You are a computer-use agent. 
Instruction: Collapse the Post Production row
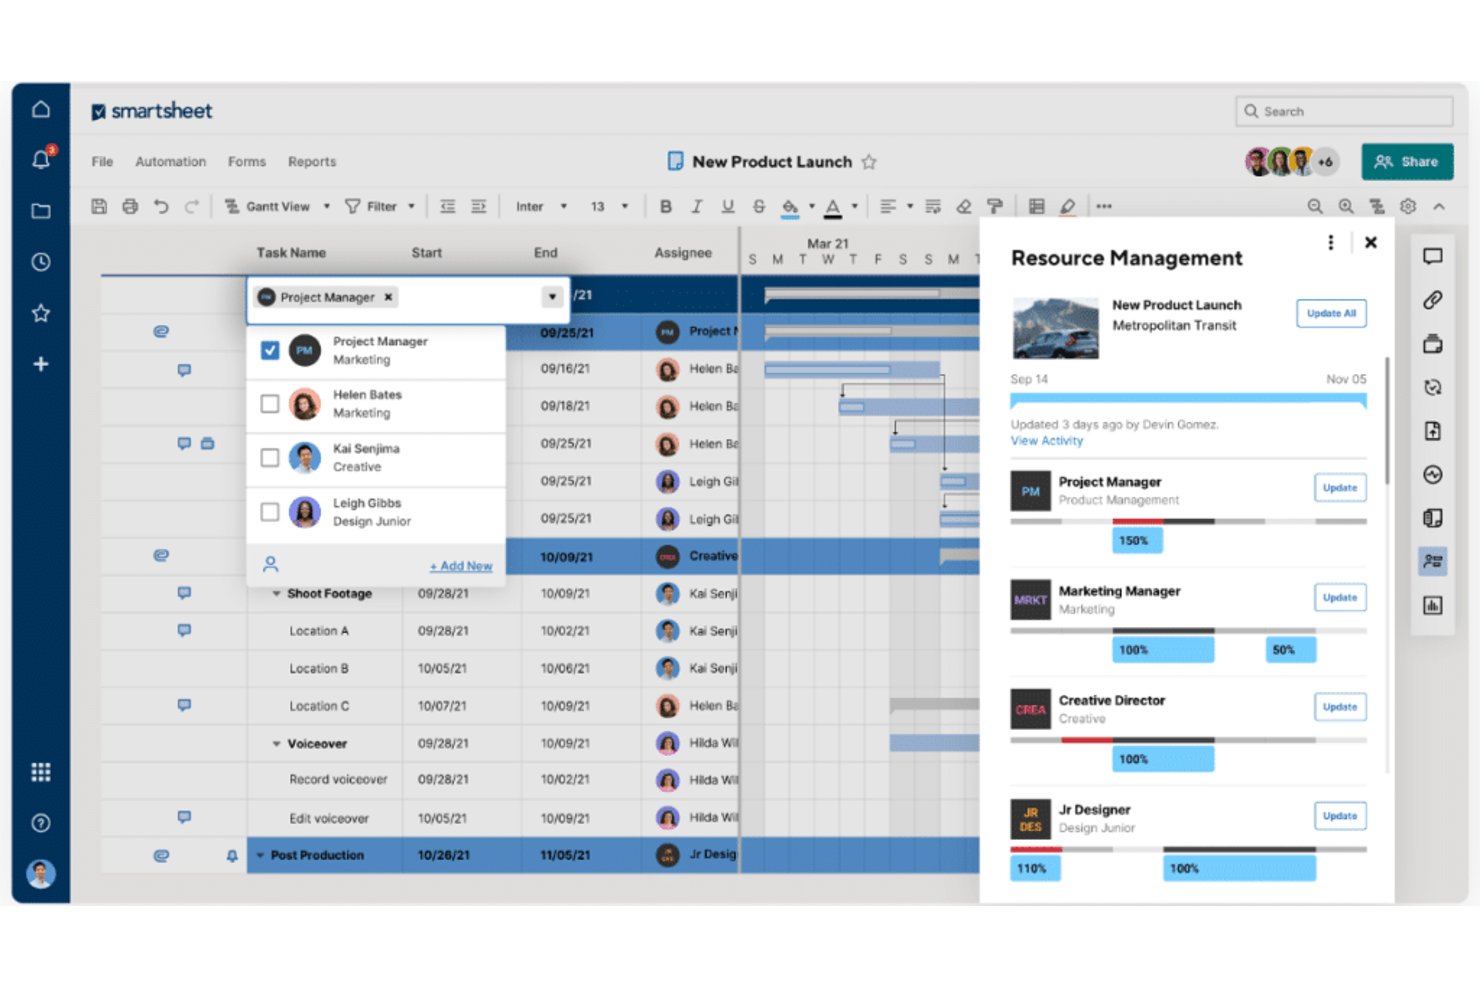tap(260, 856)
